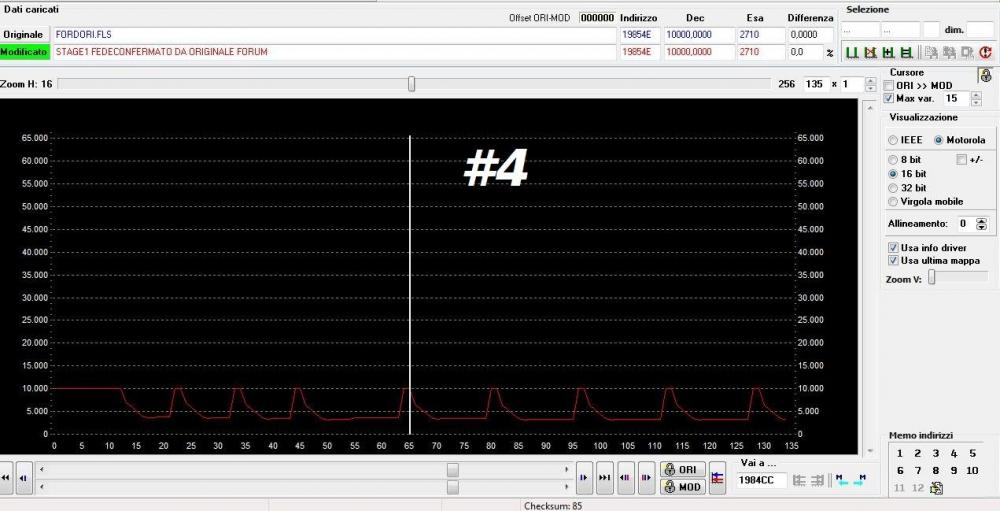This screenshot has height=511, width=1000.
Task: Click the upper horizontal scrollbar thumb below the graph
Action: pyautogui.click(x=452, y=470)
